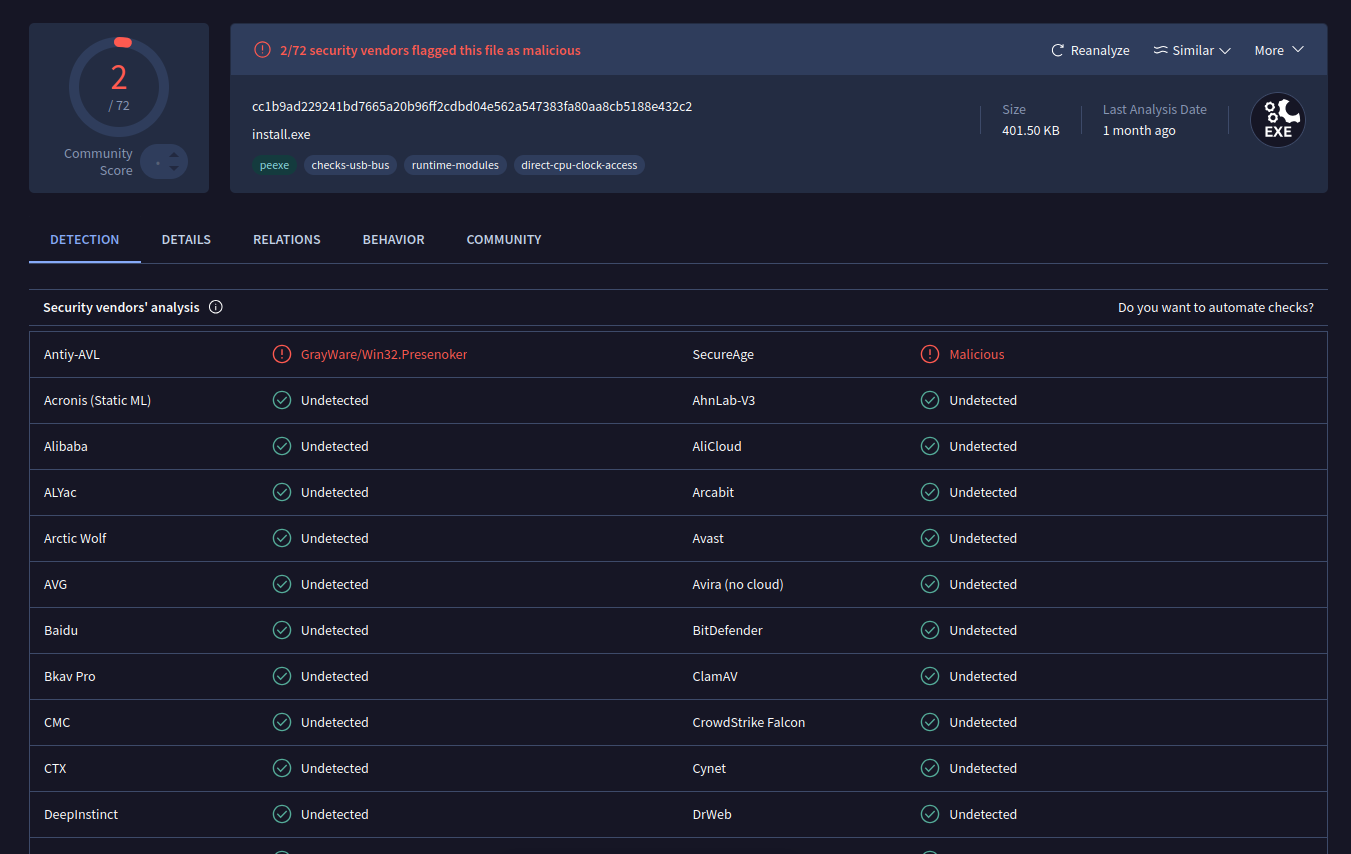Click the DeepInstinct vendor name
Viewport: 1351px width, 854px height.
coord(81,814)
